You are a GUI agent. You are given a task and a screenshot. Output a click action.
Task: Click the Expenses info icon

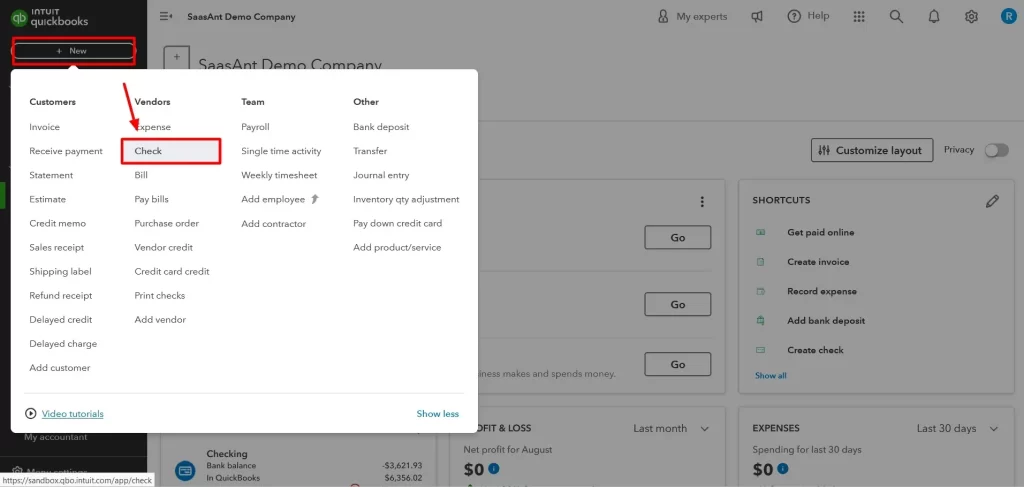click(x=783, y=469)
